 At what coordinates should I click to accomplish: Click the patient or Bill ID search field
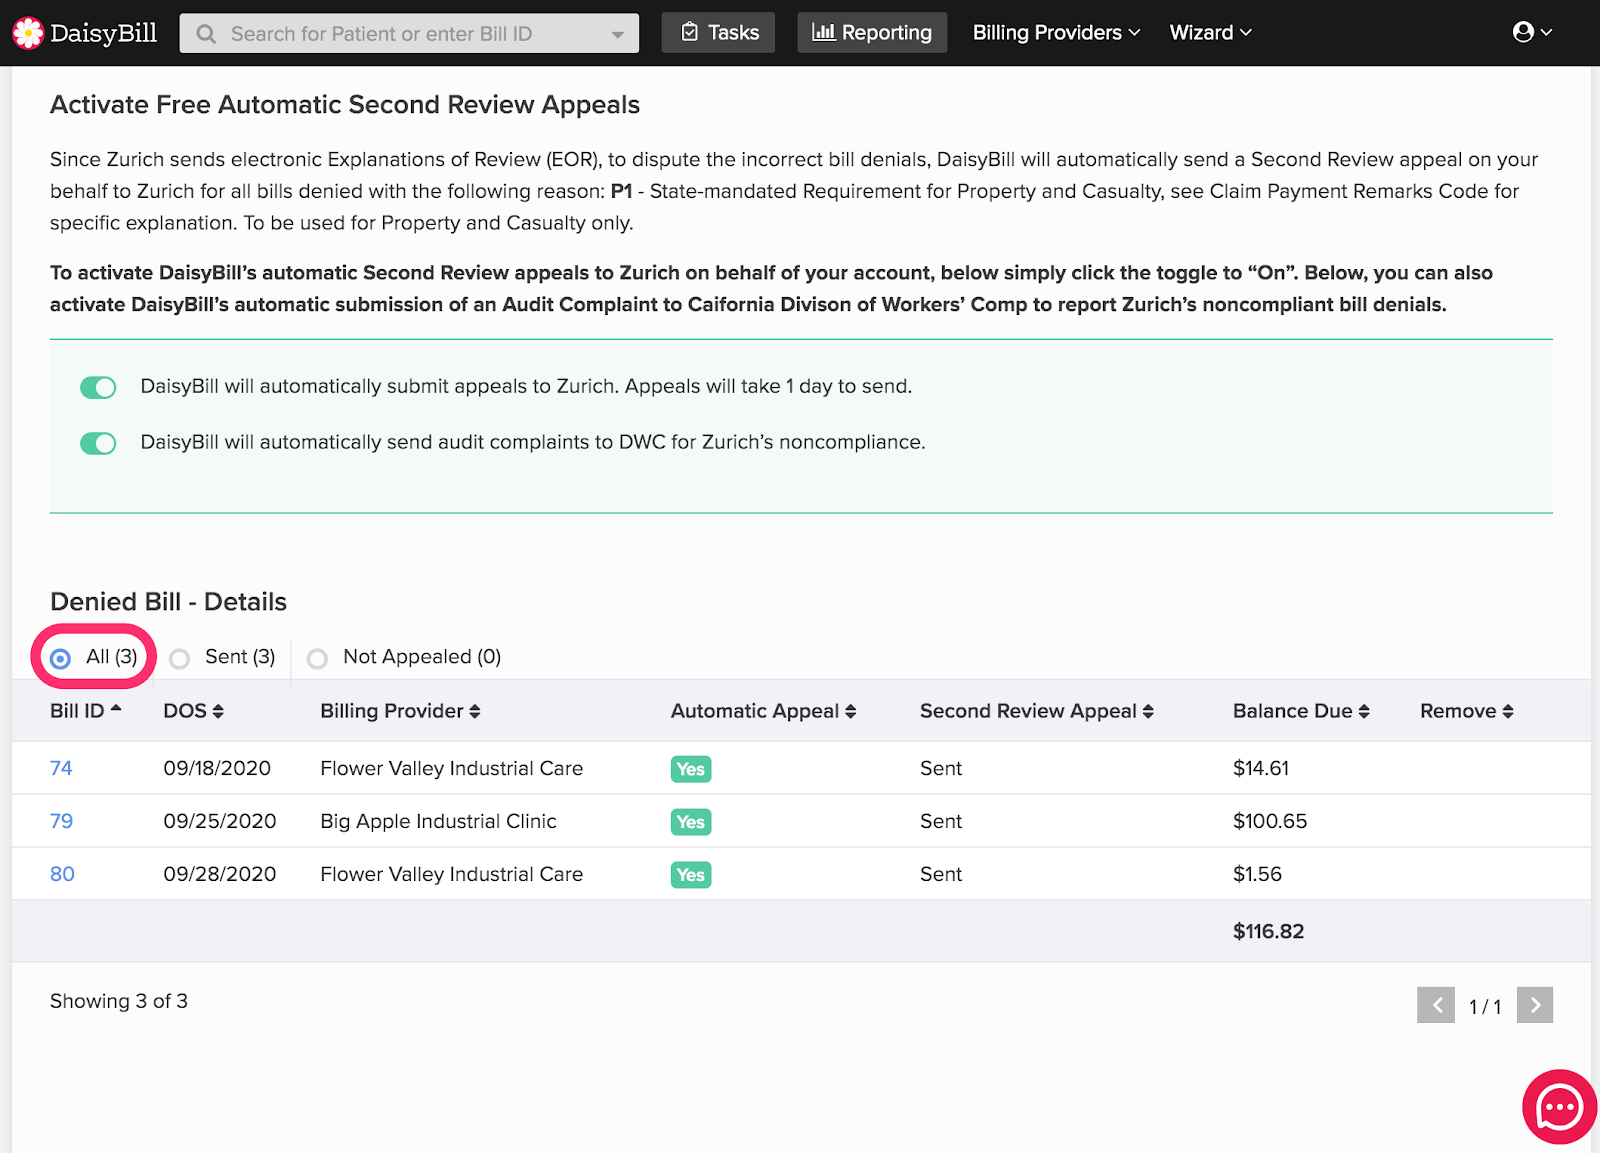[x=400, y=34]
